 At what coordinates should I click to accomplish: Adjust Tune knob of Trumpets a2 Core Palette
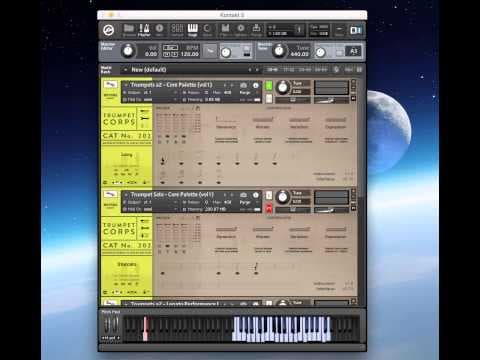pyautogui.click(x=283, y=87)
